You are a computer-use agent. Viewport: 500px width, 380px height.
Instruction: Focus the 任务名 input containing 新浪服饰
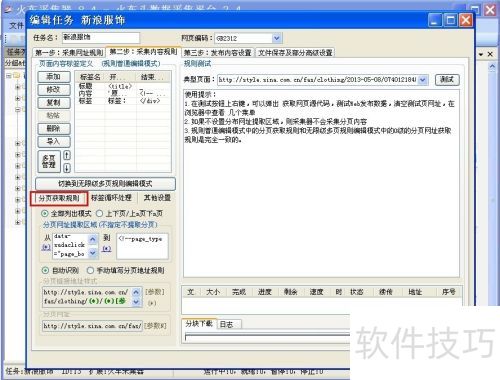(x=101, y=37)
